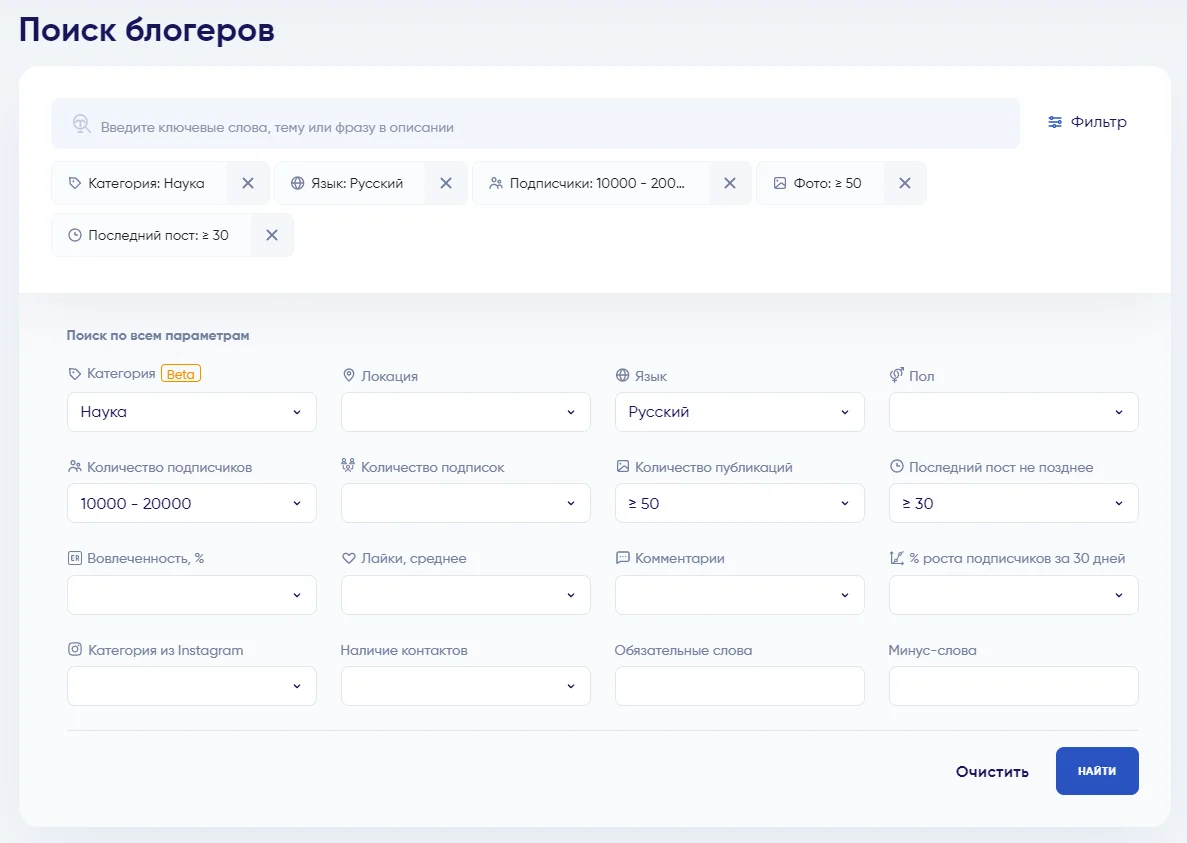Remove the Последний пост filter chip
Screen dimensions: 1187x843
point(271,235)
